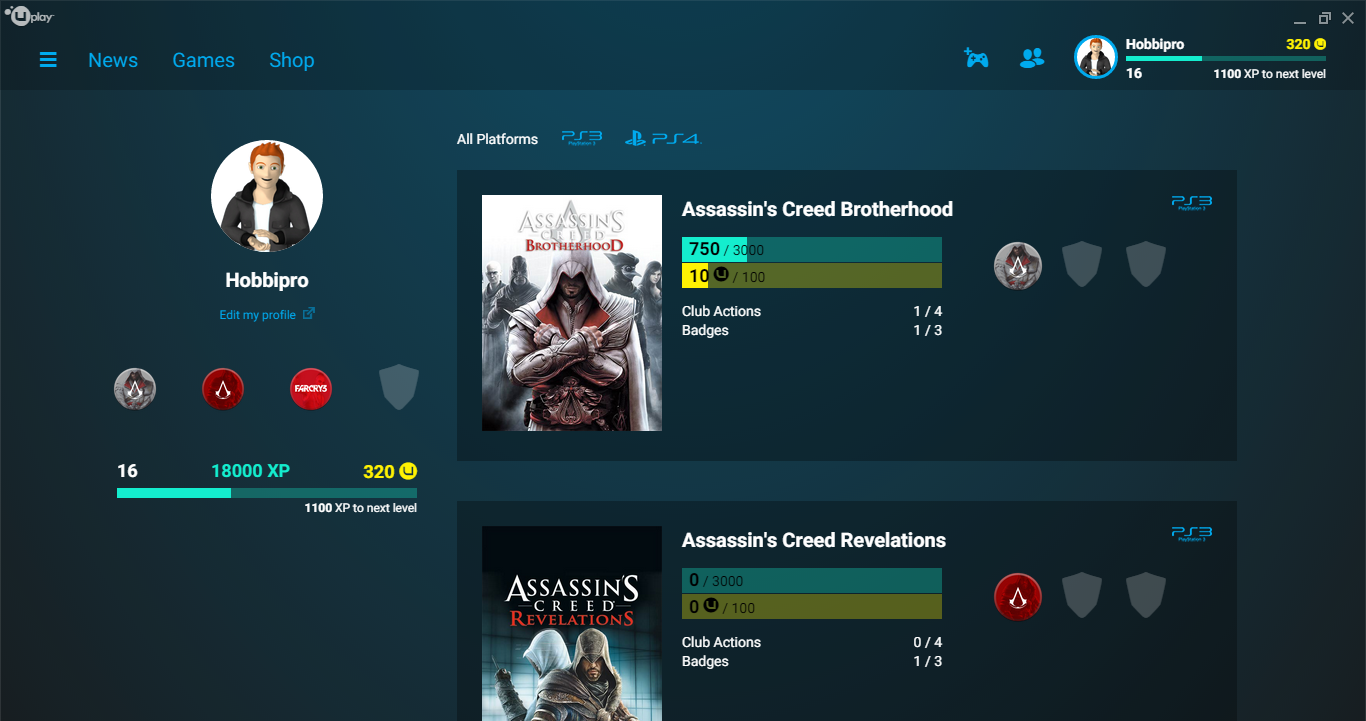Select the All Platforms filter
1366x721 pixels.
click(497, 139)
